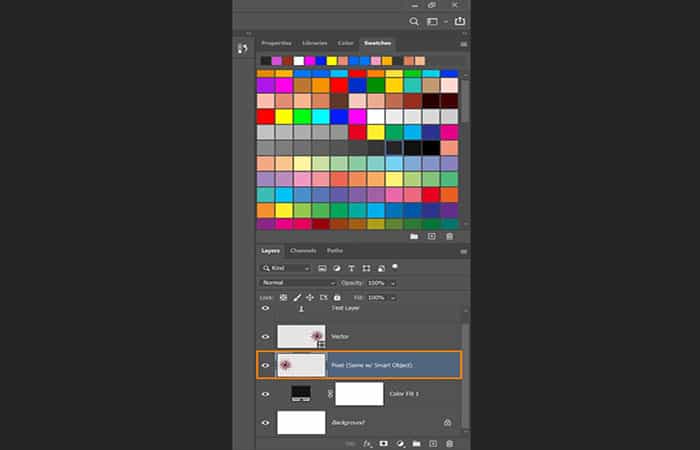The image size is (700, 450).
Task: Filter layers by smart objects
Action: (381, 268)
